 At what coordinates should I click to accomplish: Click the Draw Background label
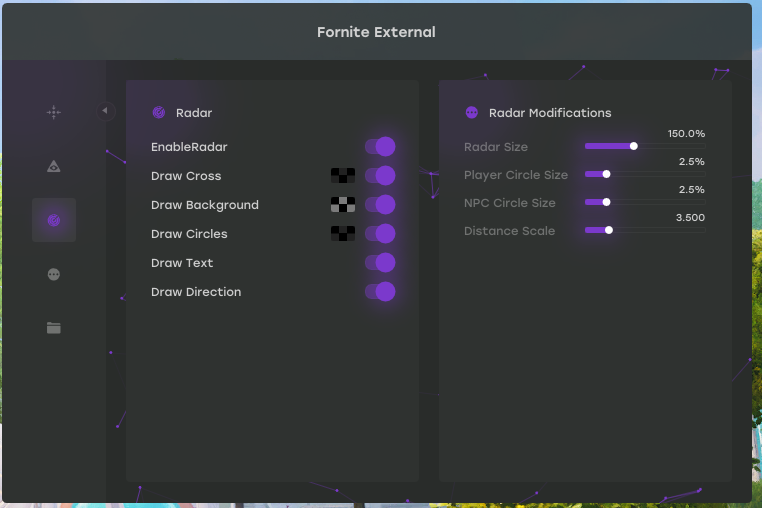click(205, 205)
